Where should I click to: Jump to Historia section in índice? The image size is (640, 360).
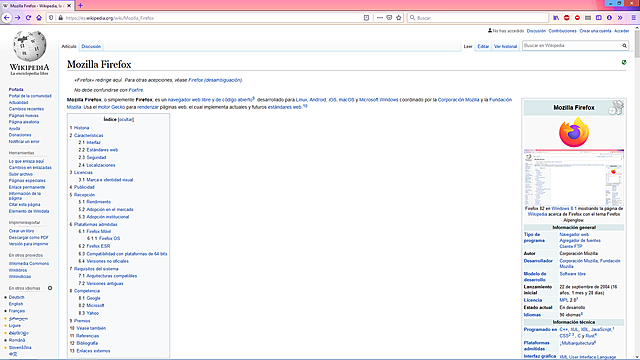click(x=81, y=128)
